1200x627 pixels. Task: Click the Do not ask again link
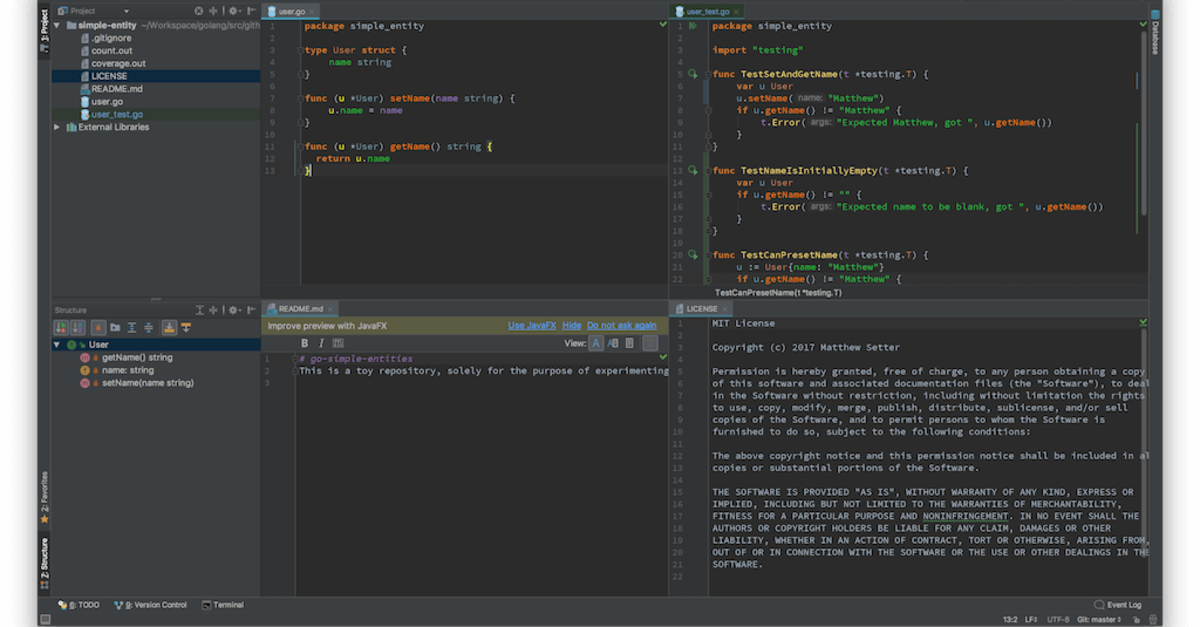point(620,325)
